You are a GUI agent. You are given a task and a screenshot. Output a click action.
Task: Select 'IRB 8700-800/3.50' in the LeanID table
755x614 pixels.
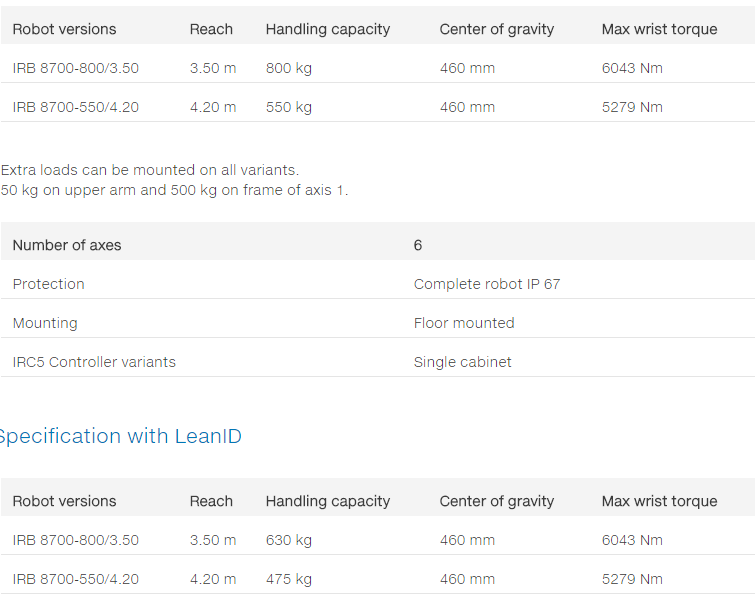(x=76, y=540)
